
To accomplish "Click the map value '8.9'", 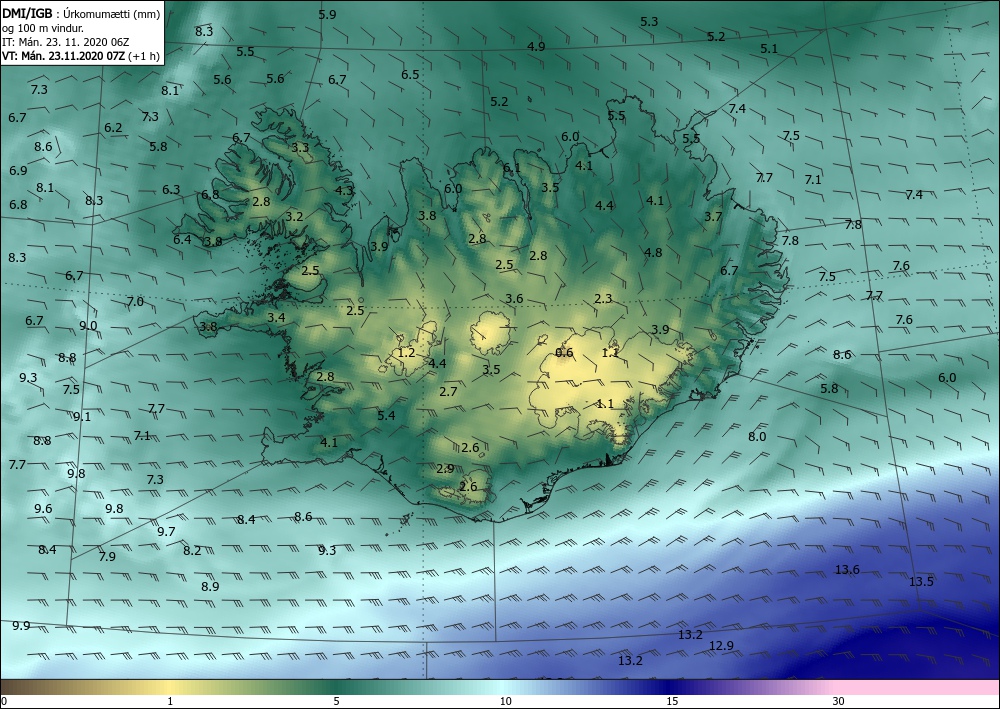I will 210,586.
